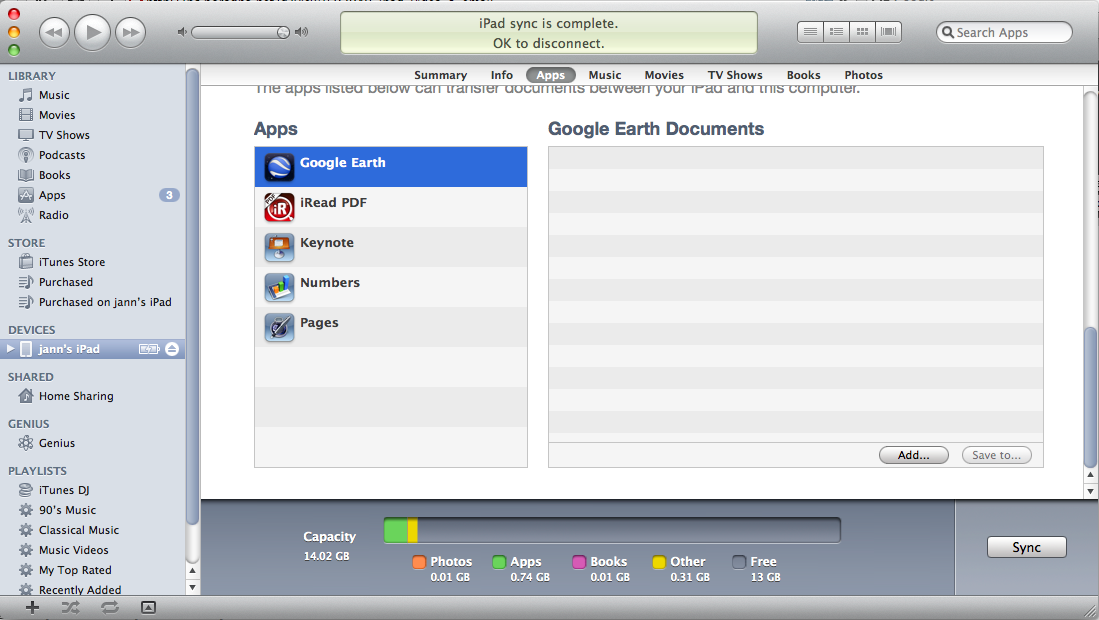Focus the Search Apps field

pyautogui.click(x=1004, y=32)
